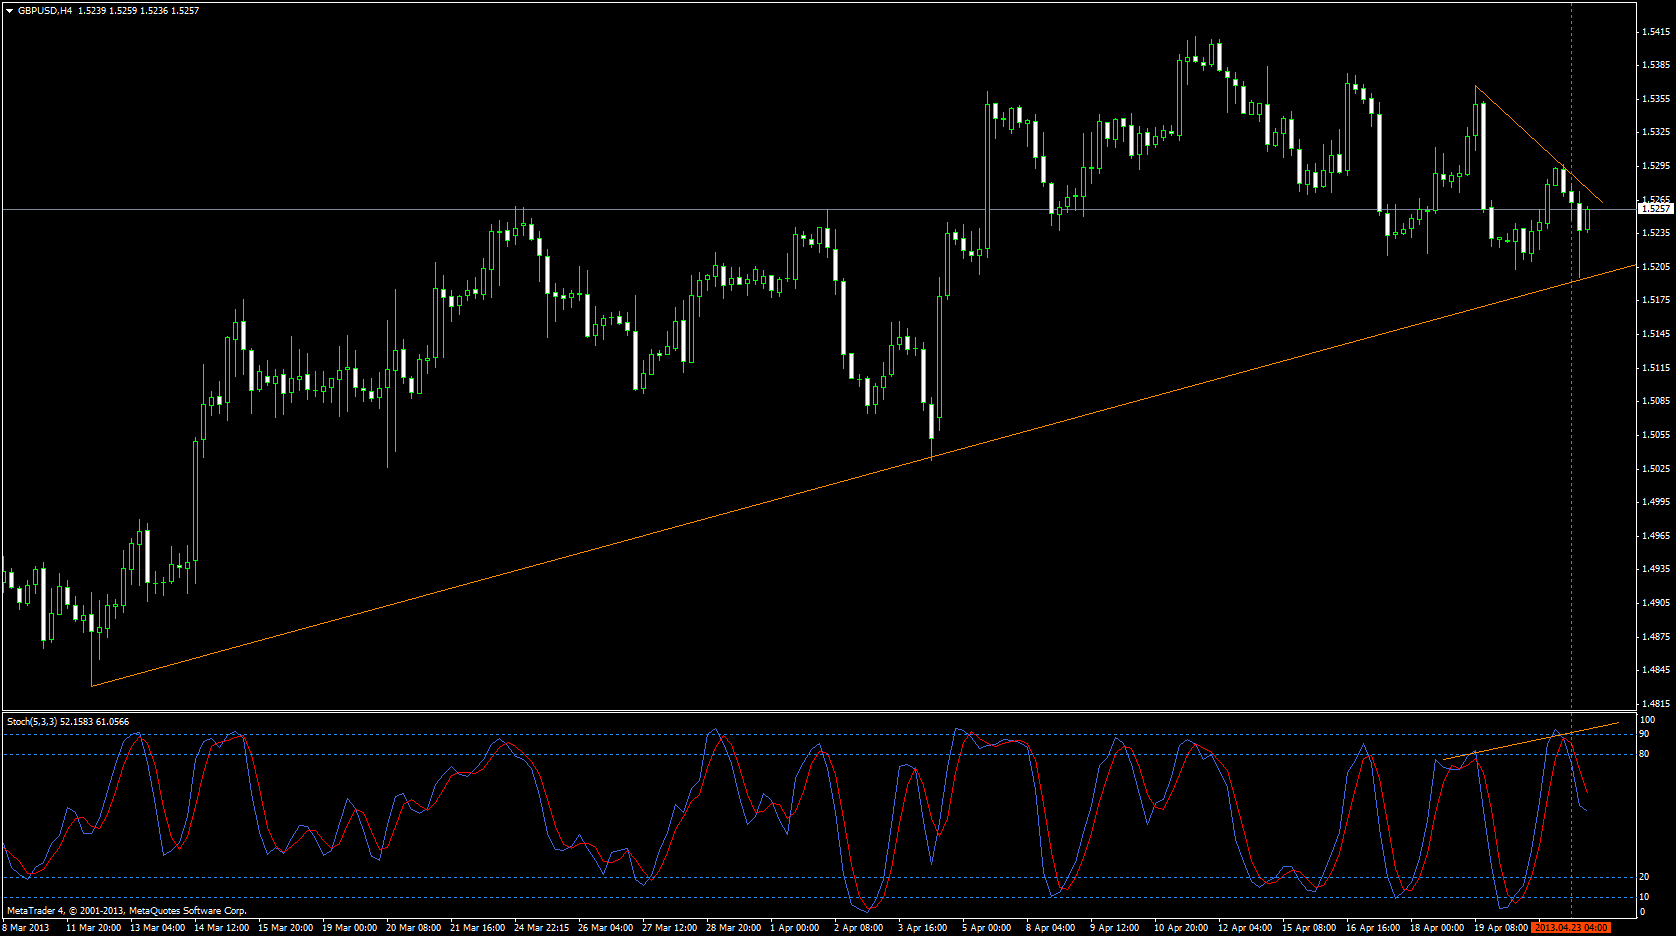The image size is (1676, 936).
Task: Click the 14 Mar 12:00 date label
Action: (x=221, y=928)
